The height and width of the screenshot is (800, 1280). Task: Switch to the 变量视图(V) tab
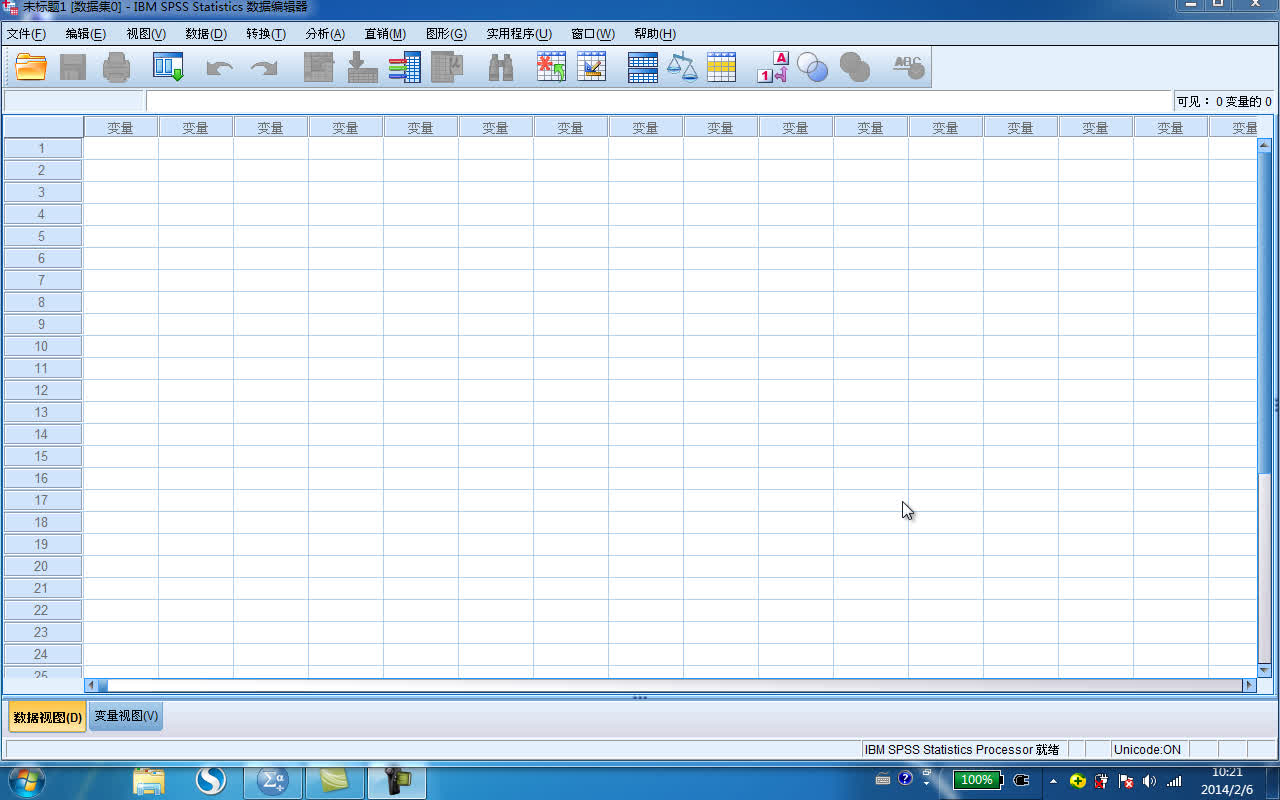(126, 716)
